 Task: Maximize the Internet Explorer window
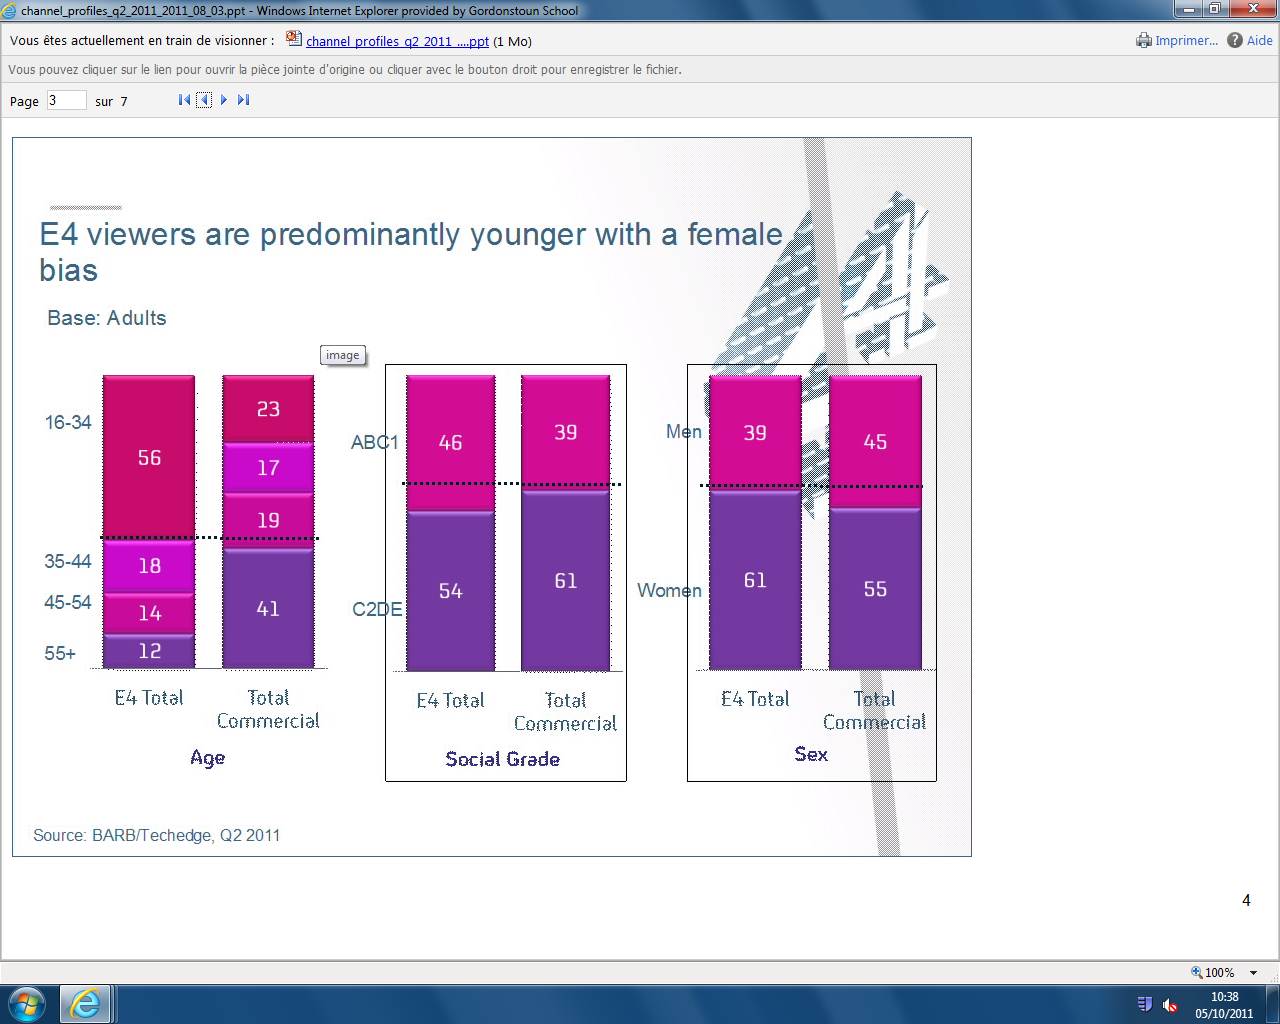pos(1214,9)
